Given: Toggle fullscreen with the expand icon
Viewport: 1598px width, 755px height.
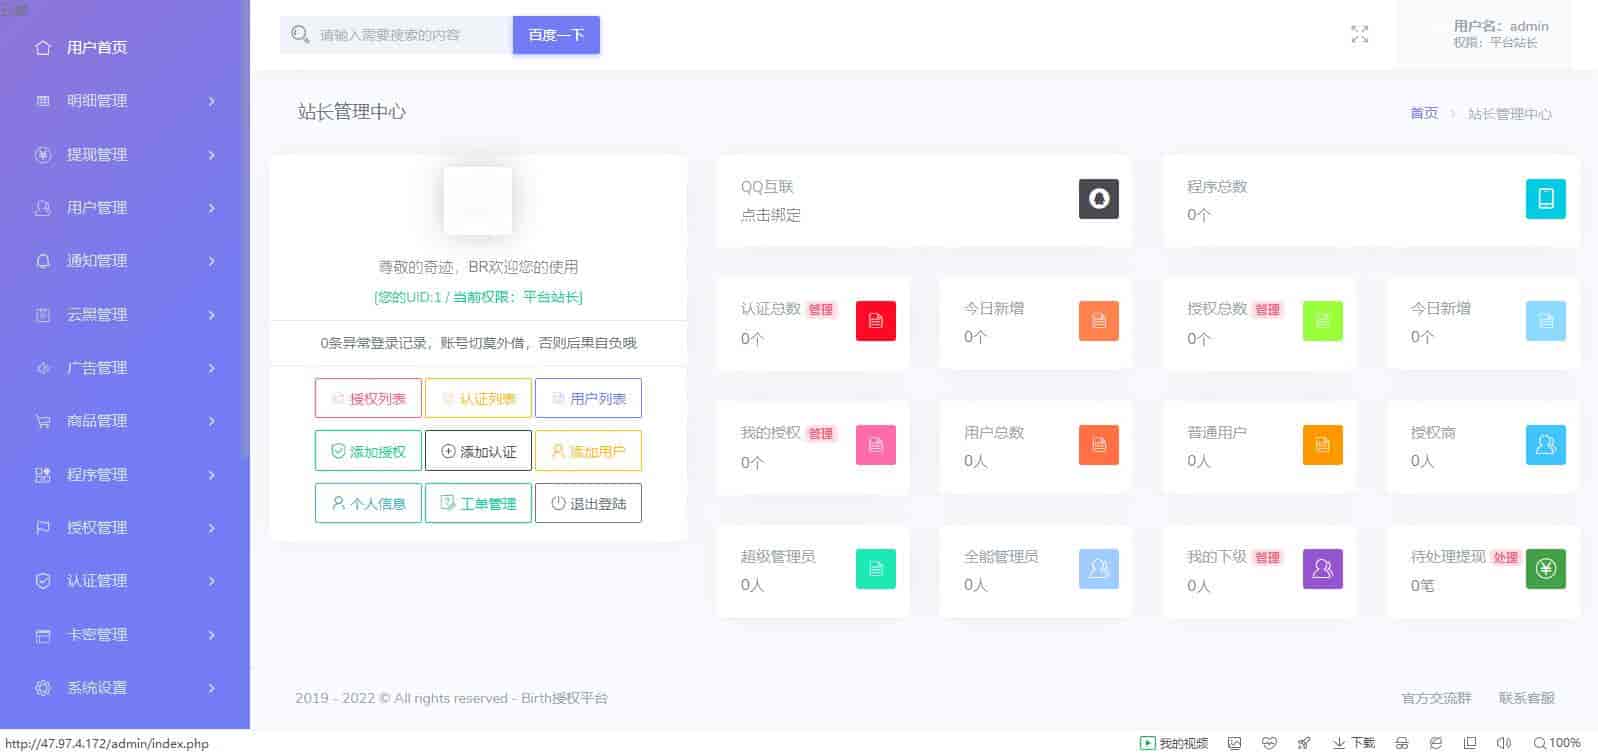Looking at the screenshot, I should [1359, 35].
